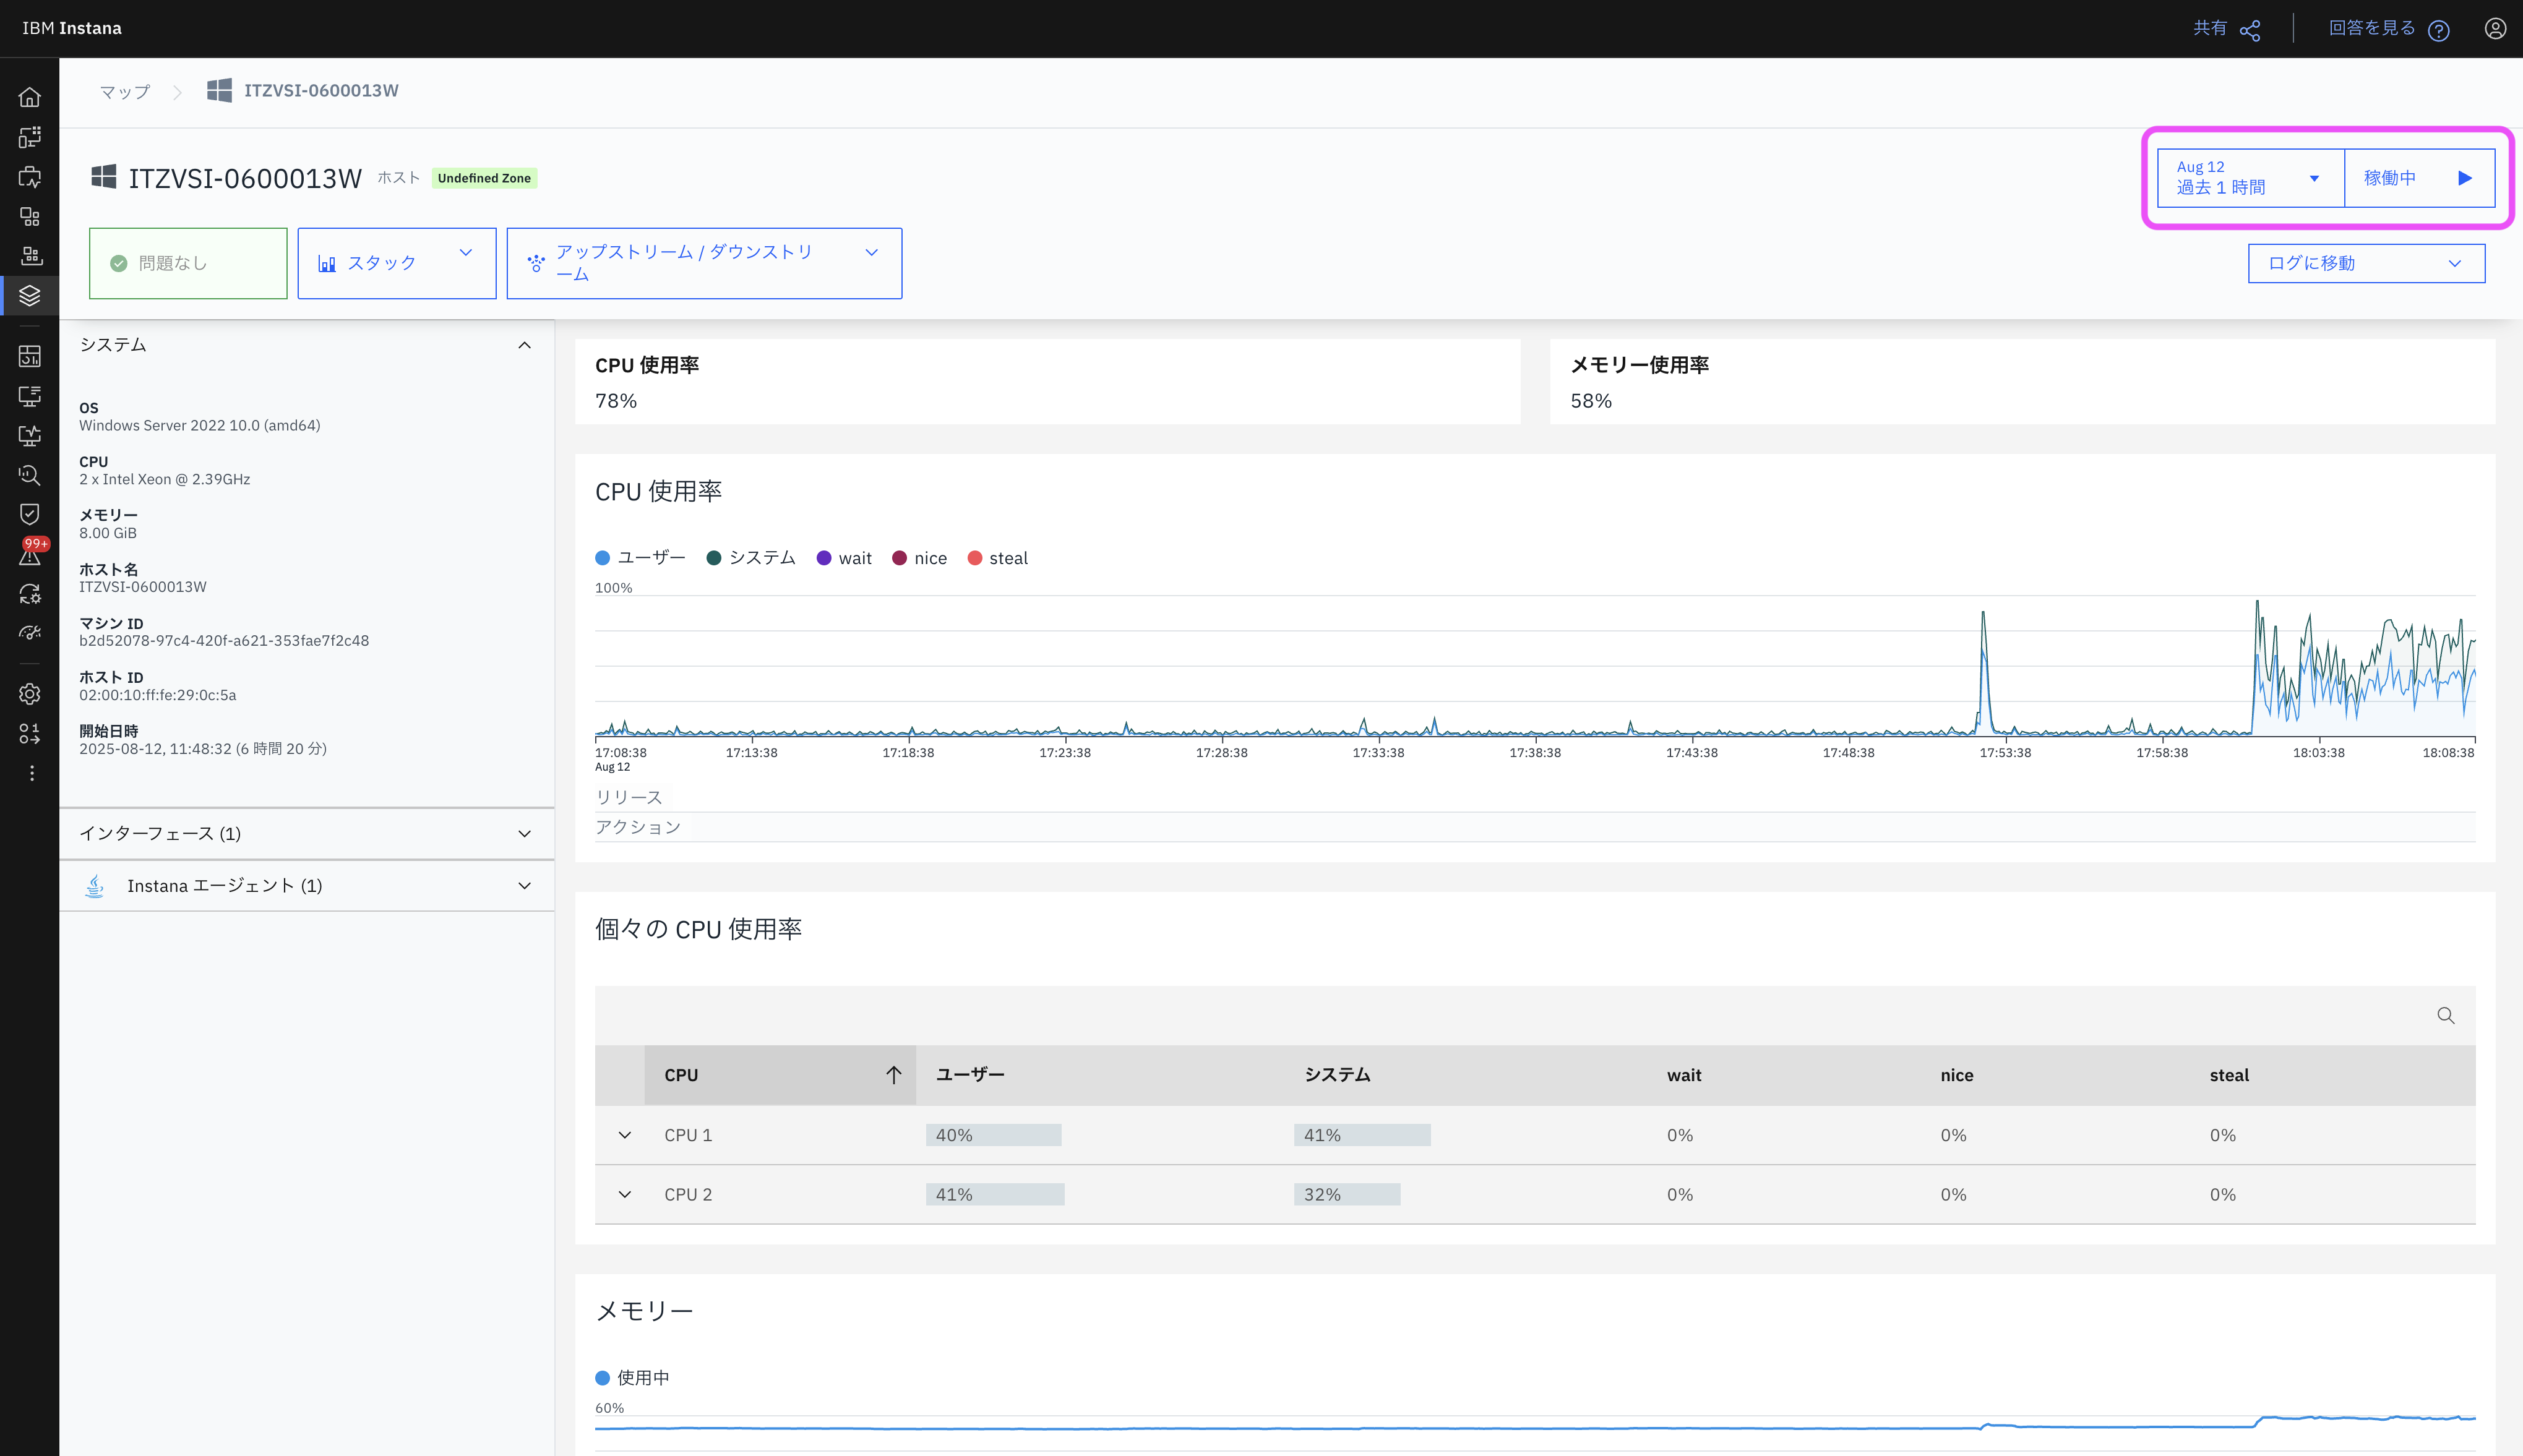Open the ログに移動 menu button
Viewport: 2523px width, 1456px height.
click(2365, 264)
